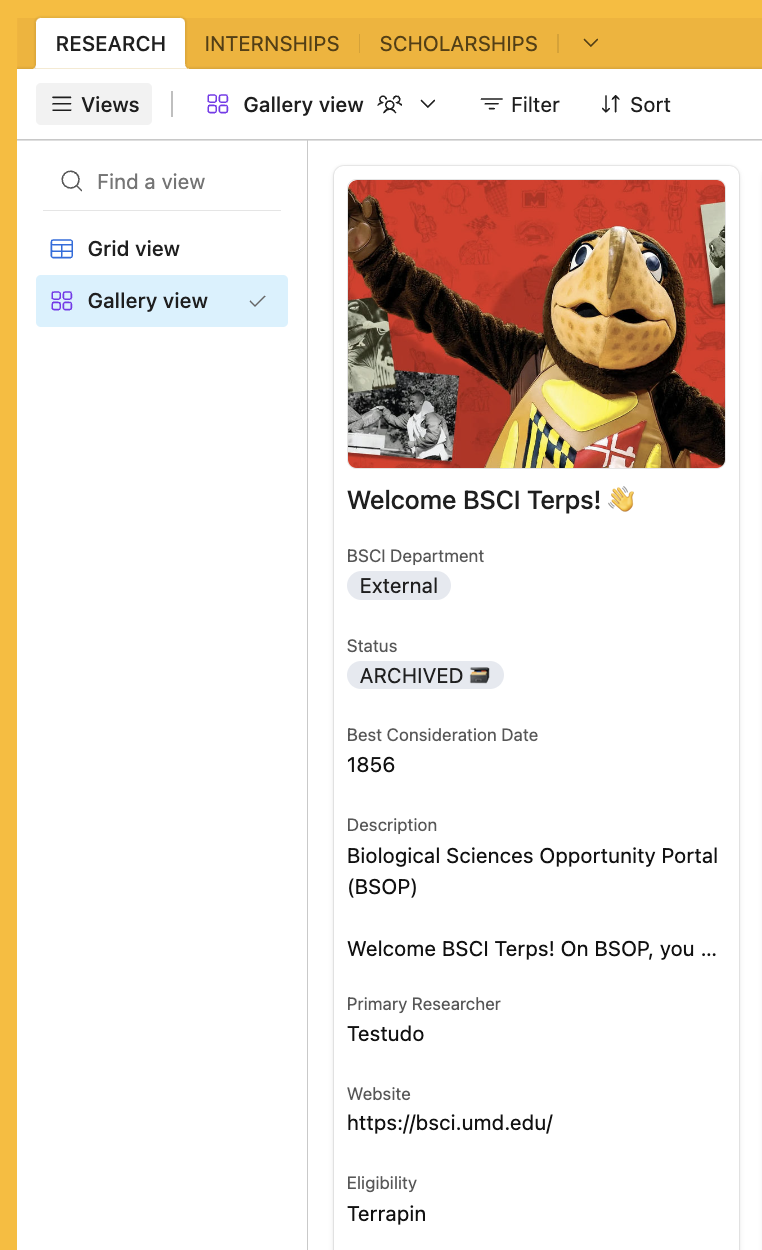This screenshot has height=1250, width=762.
Task: Expand the Gallery view dropdown chevron
Action: (x=428, y=104)
